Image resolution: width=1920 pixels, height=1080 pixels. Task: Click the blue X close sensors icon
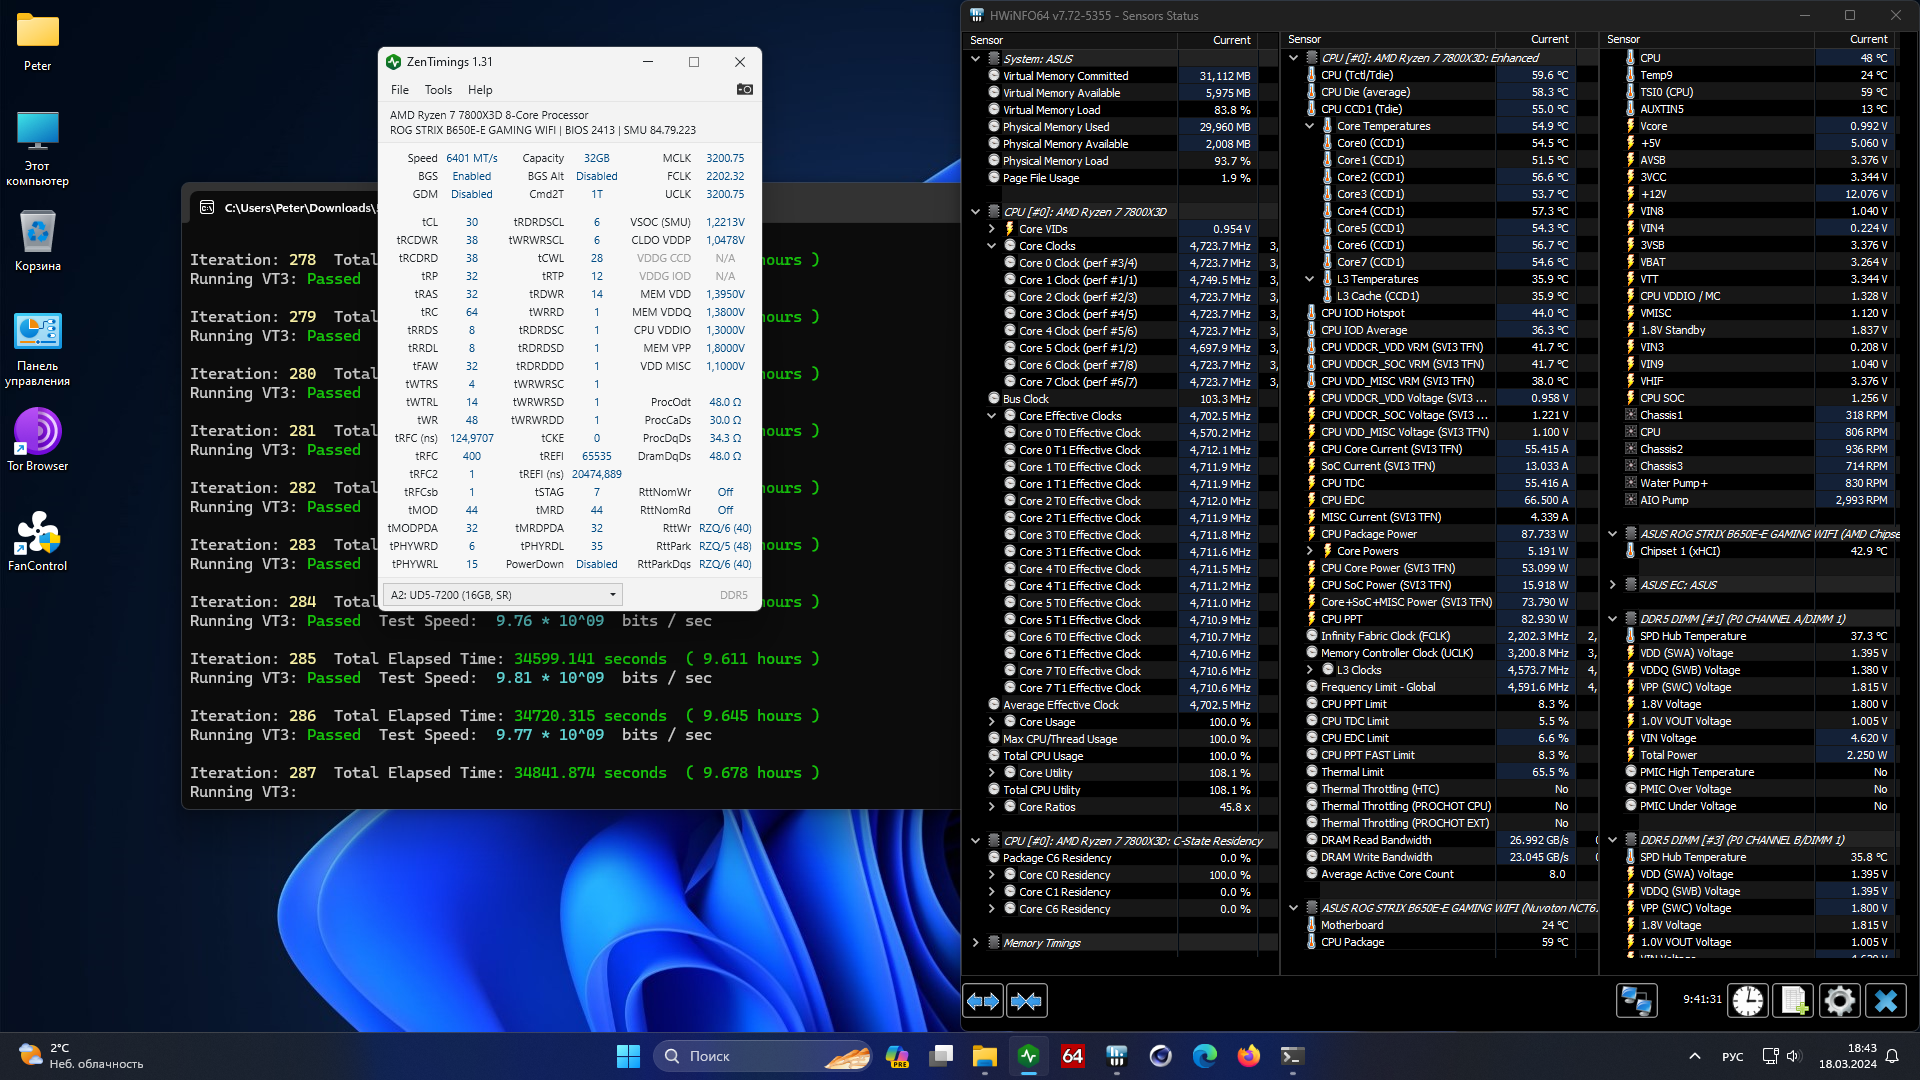point(1886,1001)
